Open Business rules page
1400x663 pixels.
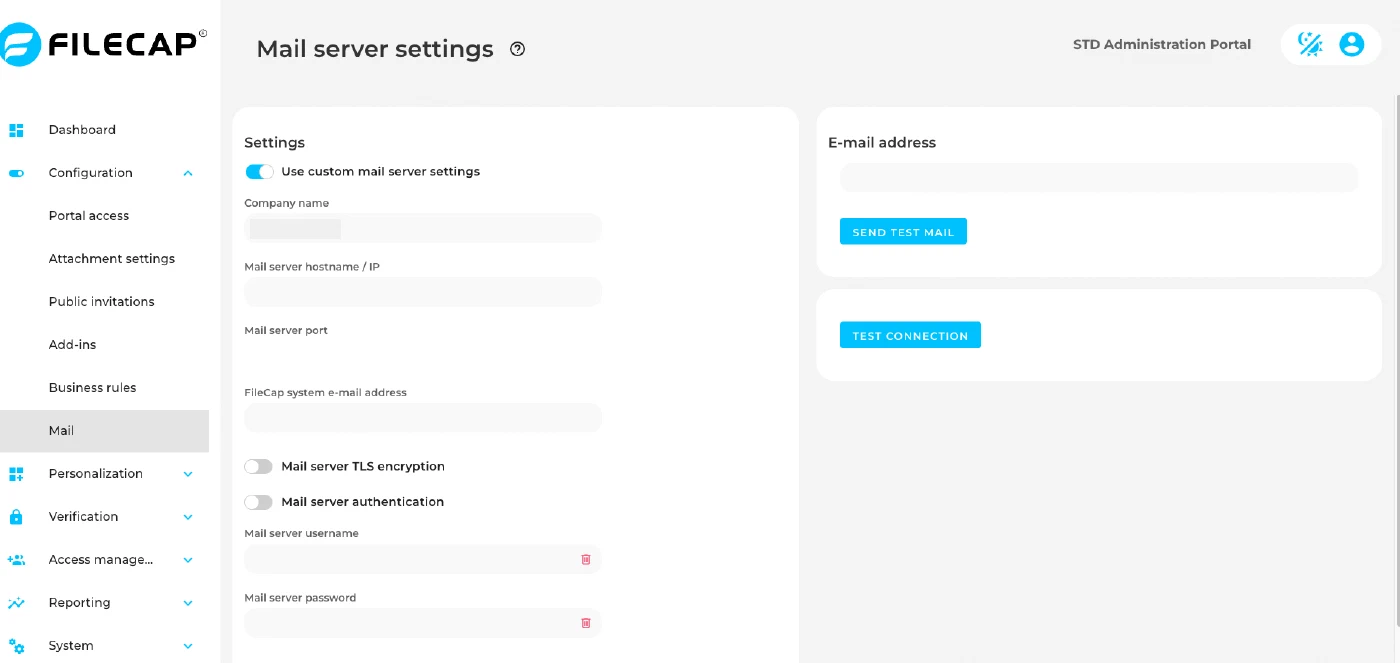click(93, 388)
